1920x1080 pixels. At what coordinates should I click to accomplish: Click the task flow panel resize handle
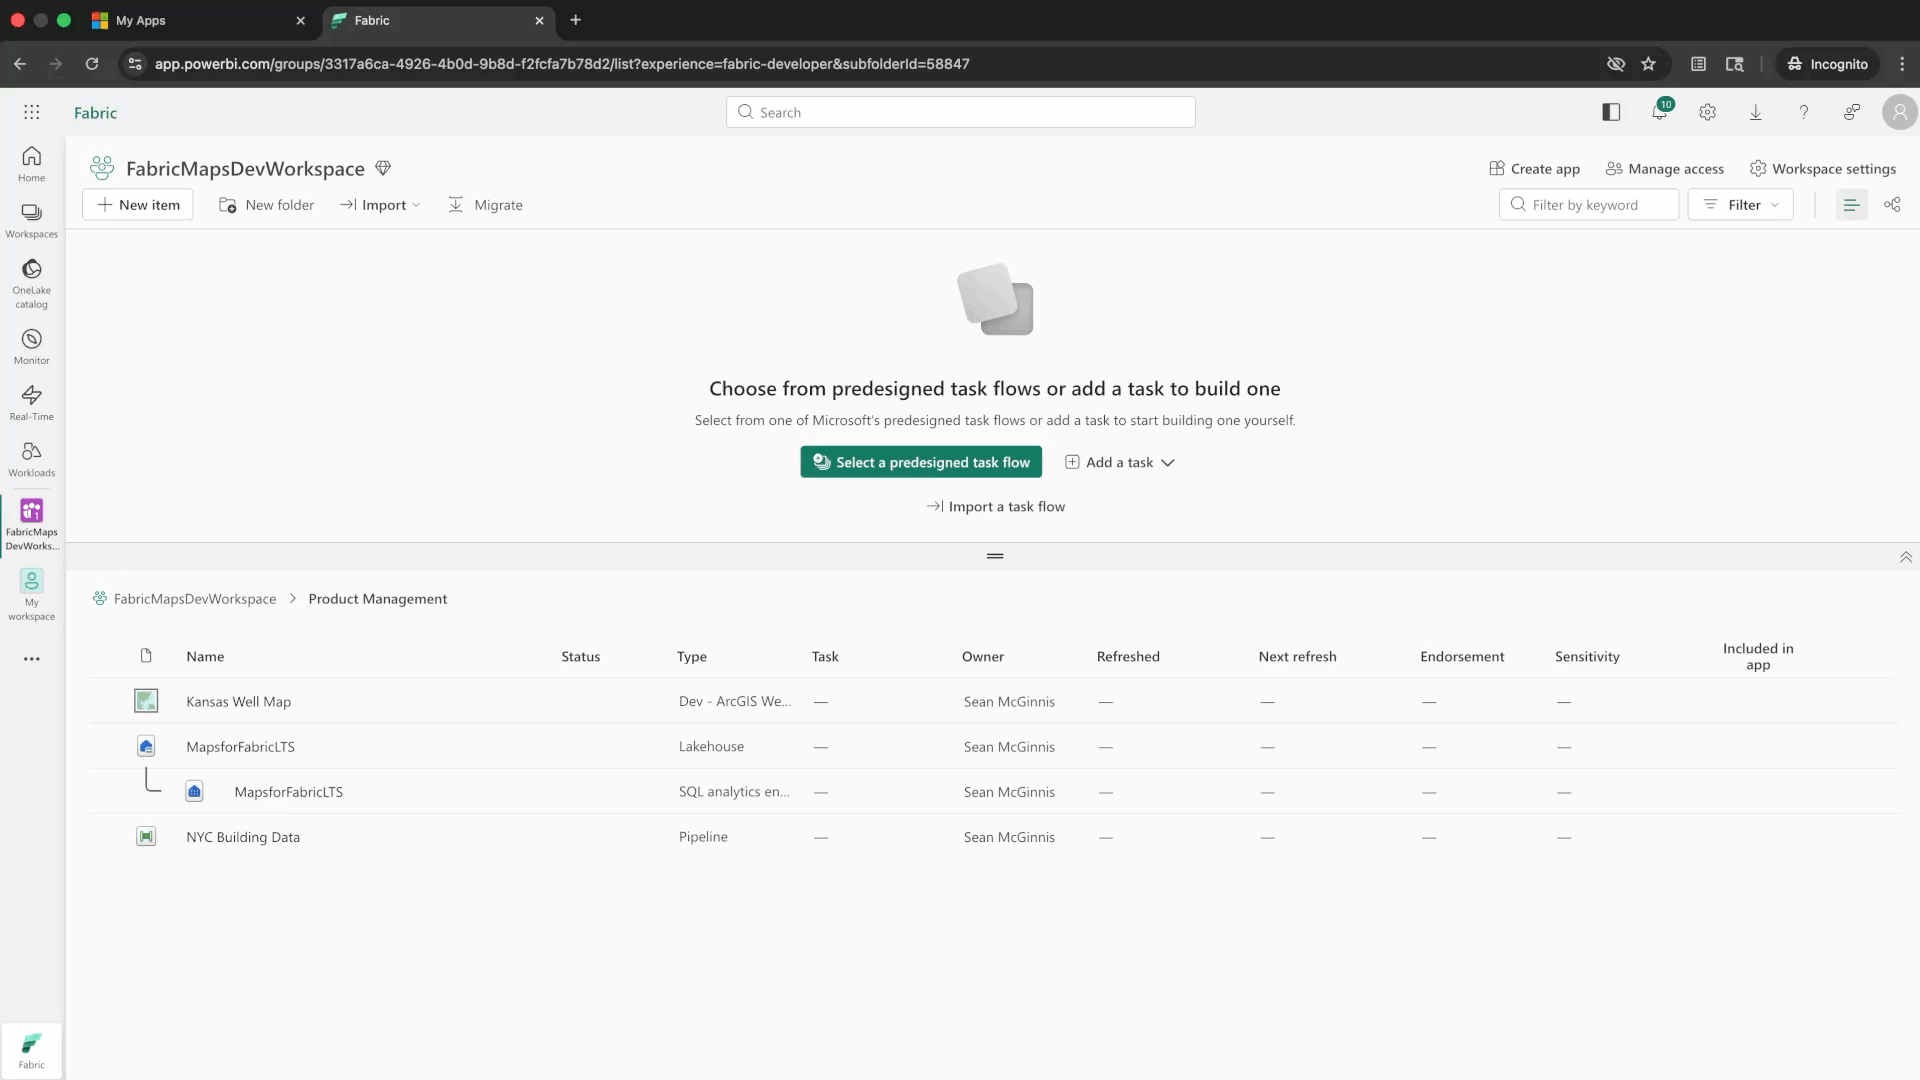(994, 556)
